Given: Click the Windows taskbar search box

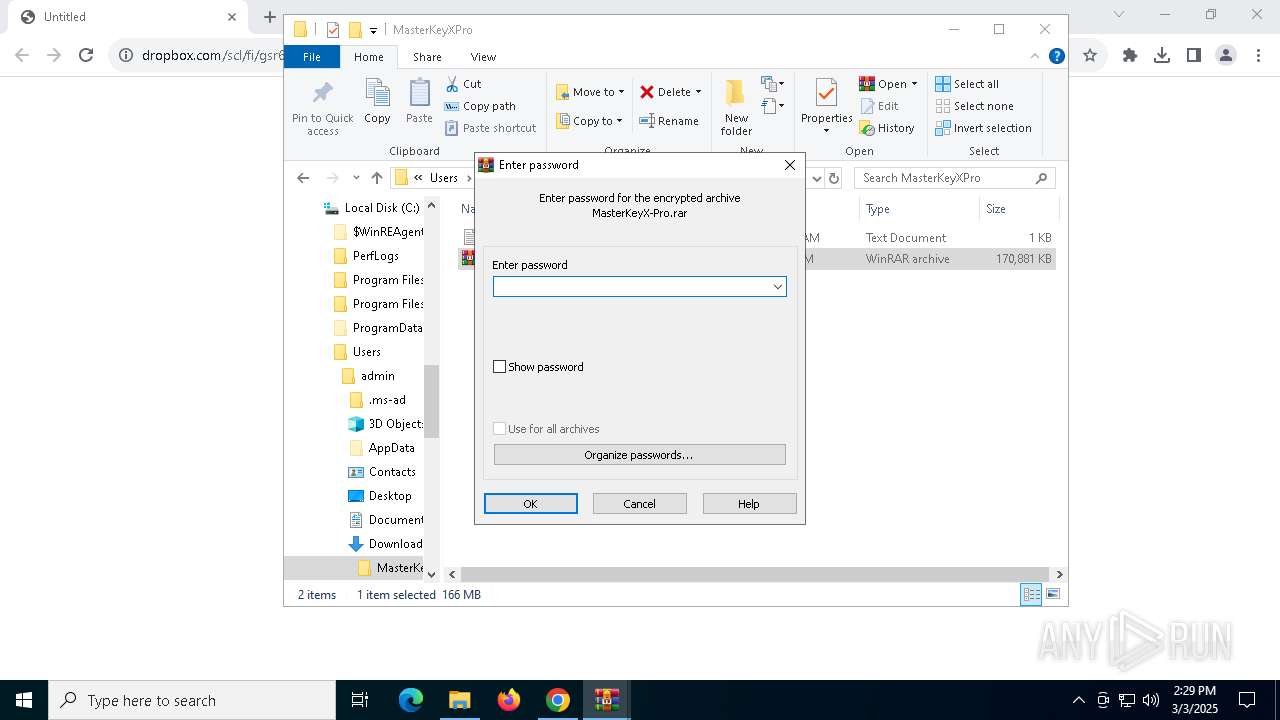Looking at the screenshot, I should tap(192, 700).
